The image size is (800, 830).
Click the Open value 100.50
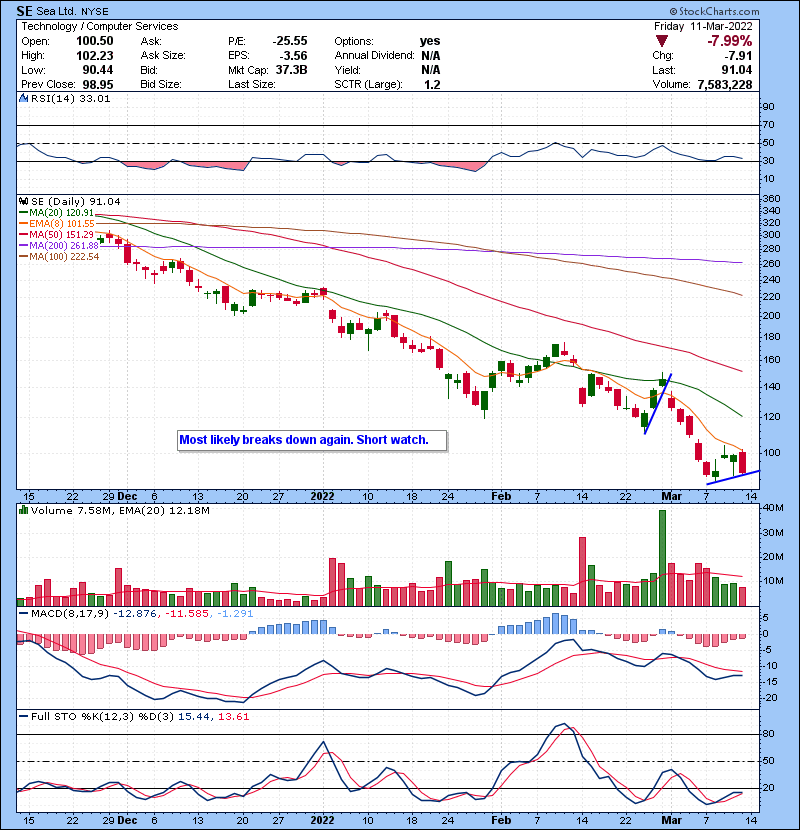(x=95, y=41)
